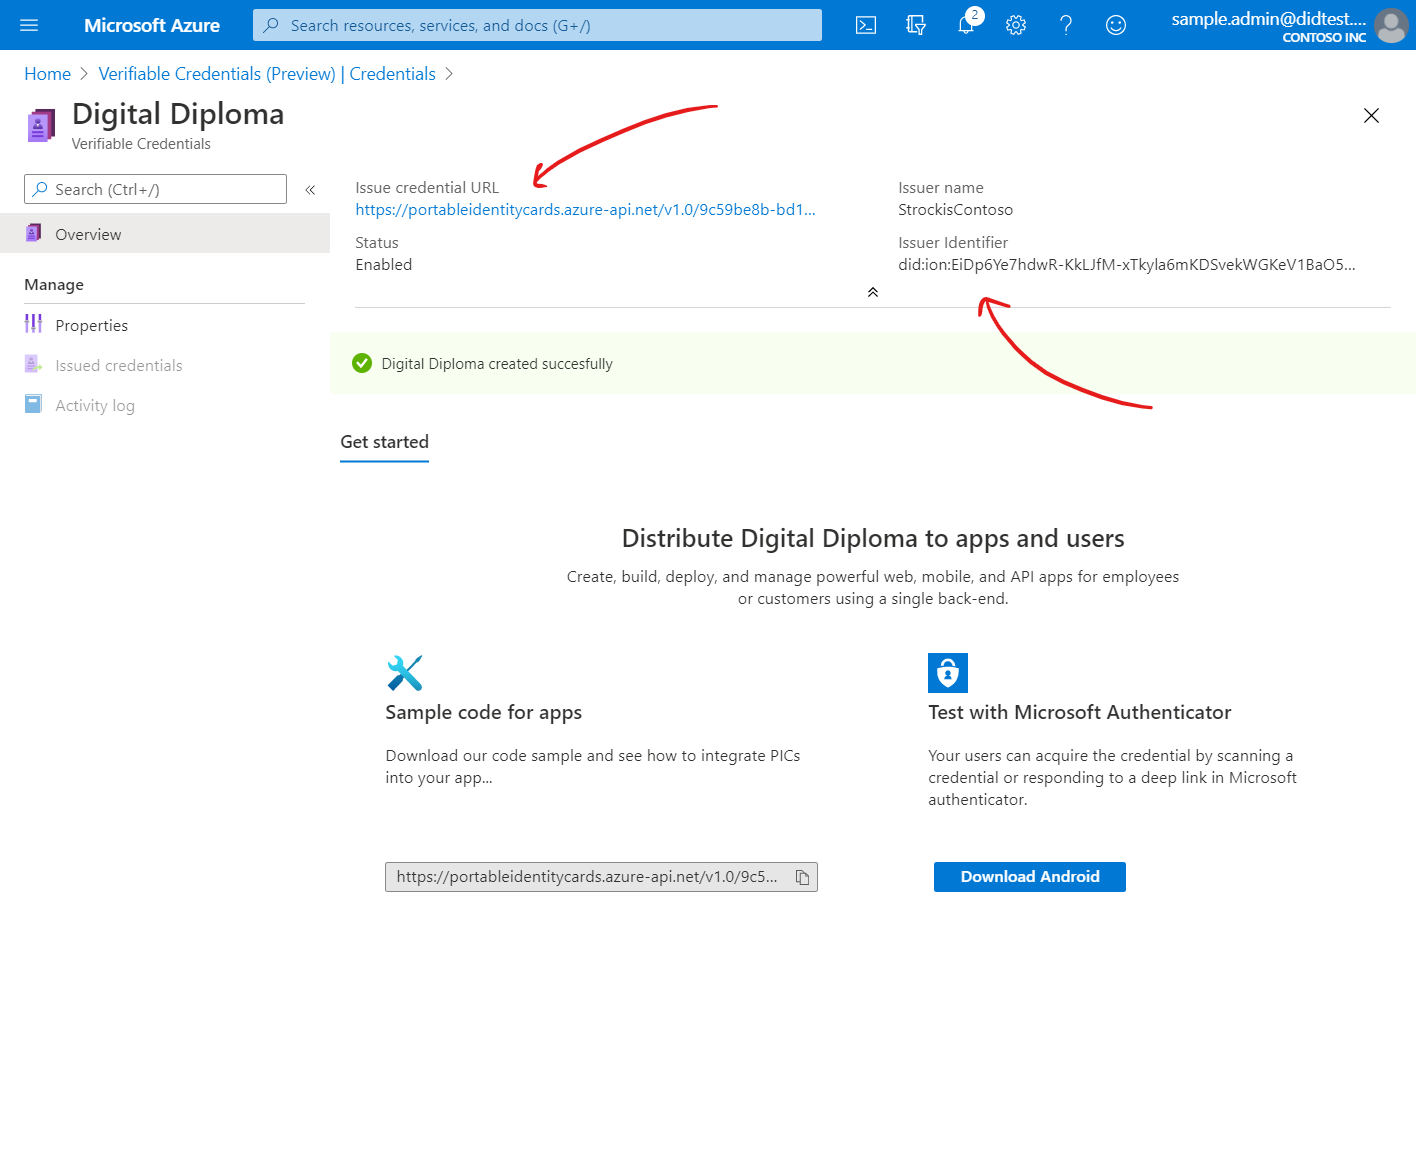Click the 'Digital Diploma created succesfully' message
1416x1175 pixels.
pos(497,364)
